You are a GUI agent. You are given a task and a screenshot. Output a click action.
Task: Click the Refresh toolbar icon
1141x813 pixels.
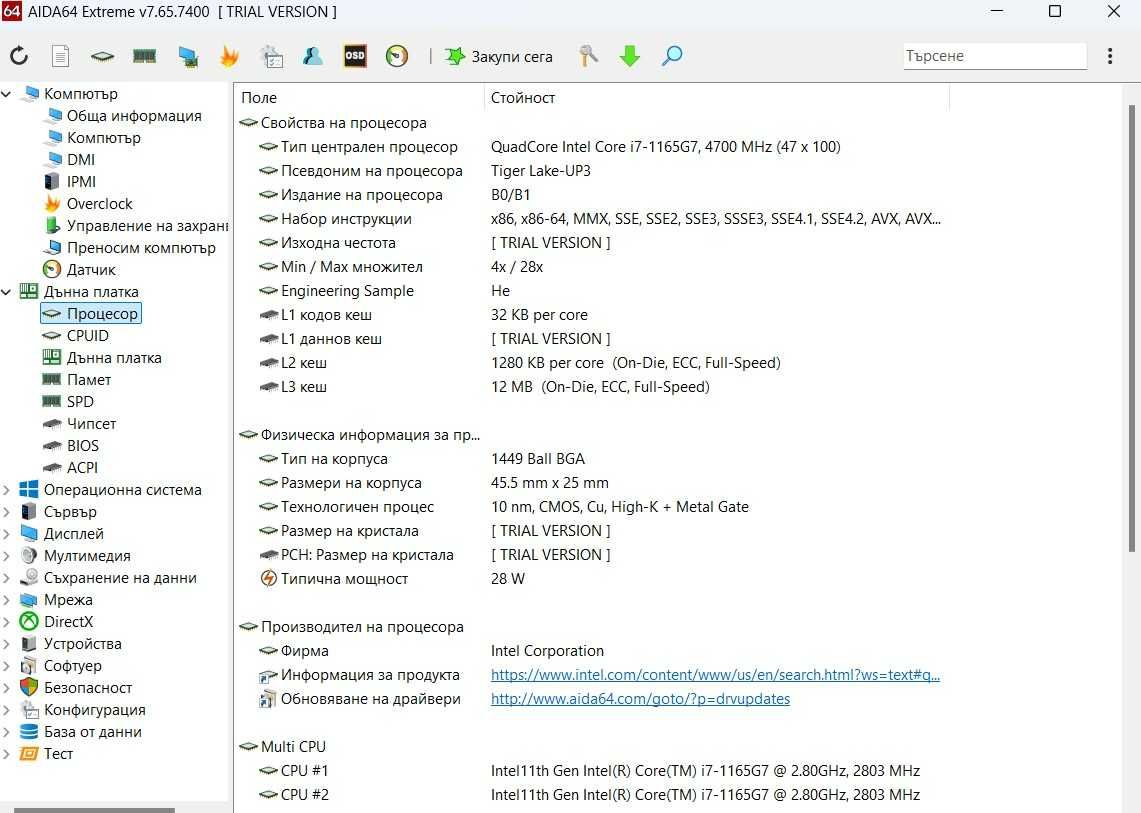pyautogui.click(x=19, y=55)
